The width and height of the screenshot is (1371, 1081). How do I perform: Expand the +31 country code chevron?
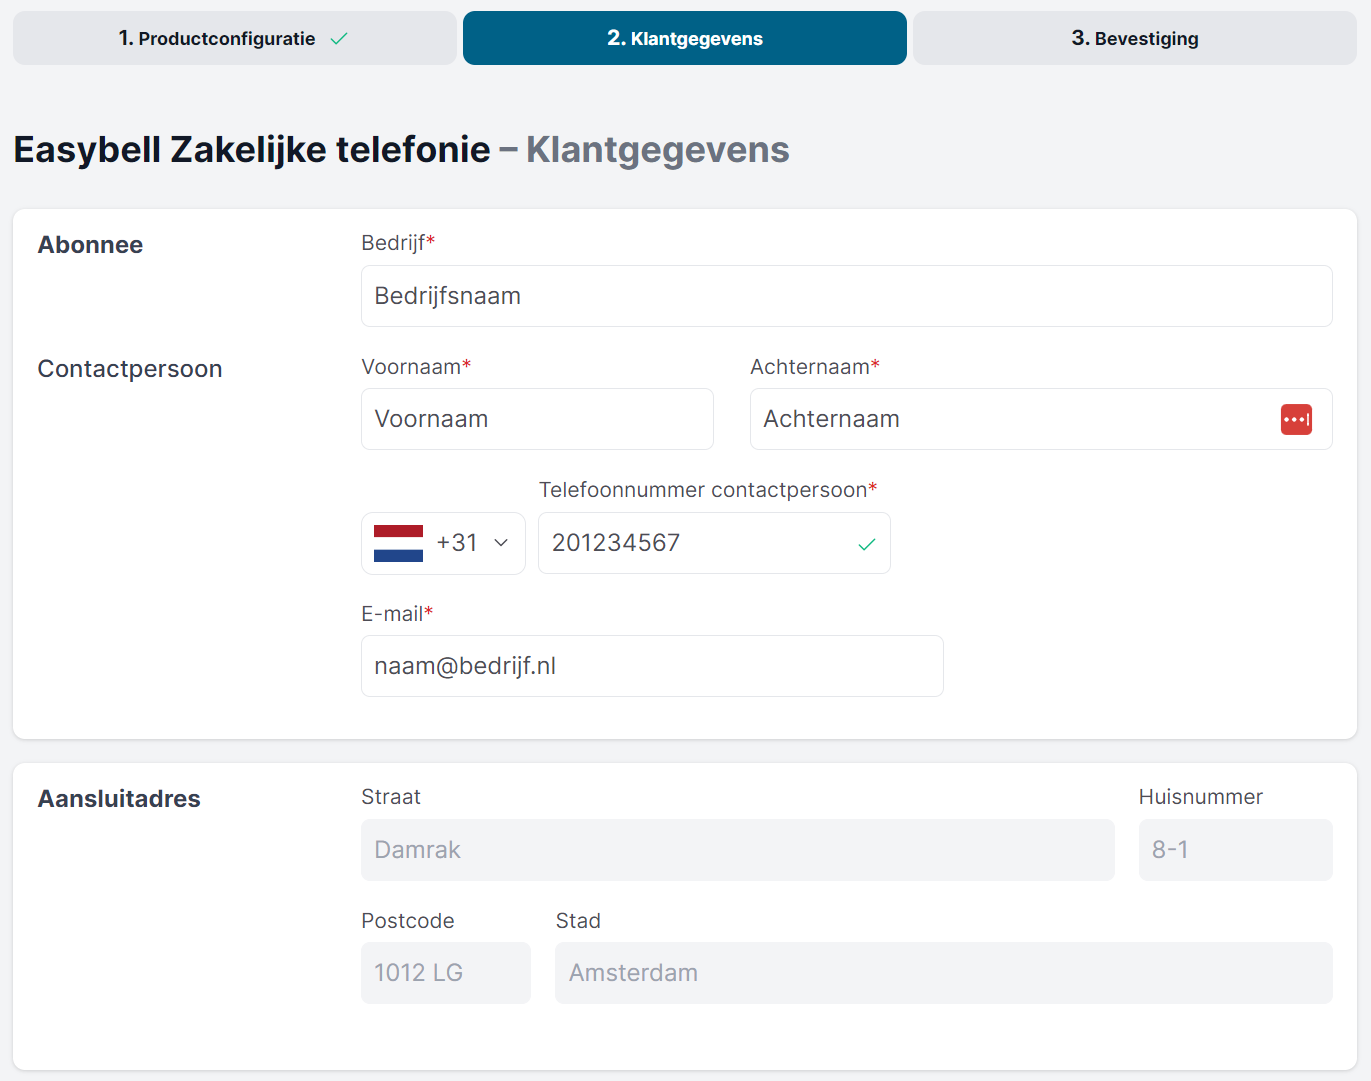[x=502, y=543]
